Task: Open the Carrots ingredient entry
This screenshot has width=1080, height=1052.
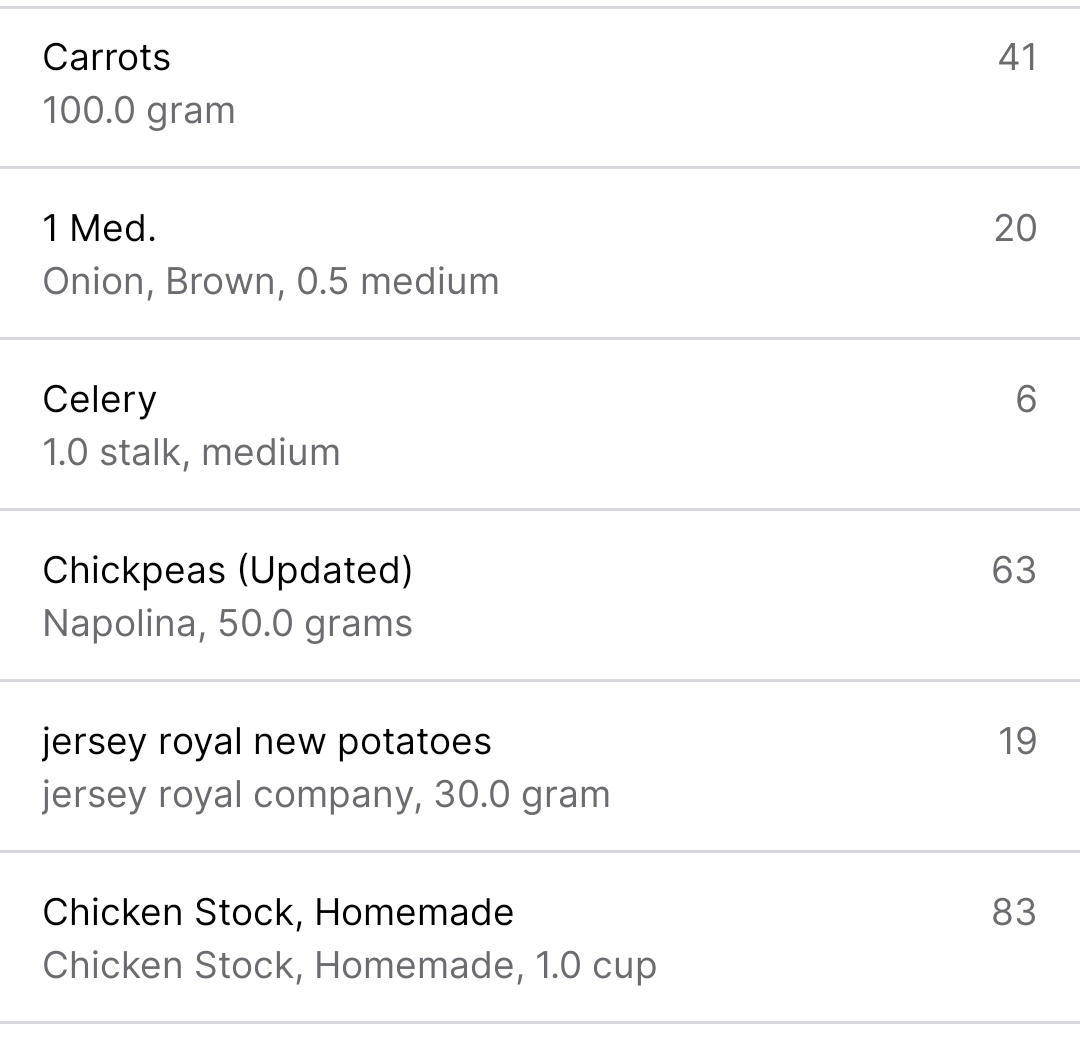Action: click(x=540, y=87)
